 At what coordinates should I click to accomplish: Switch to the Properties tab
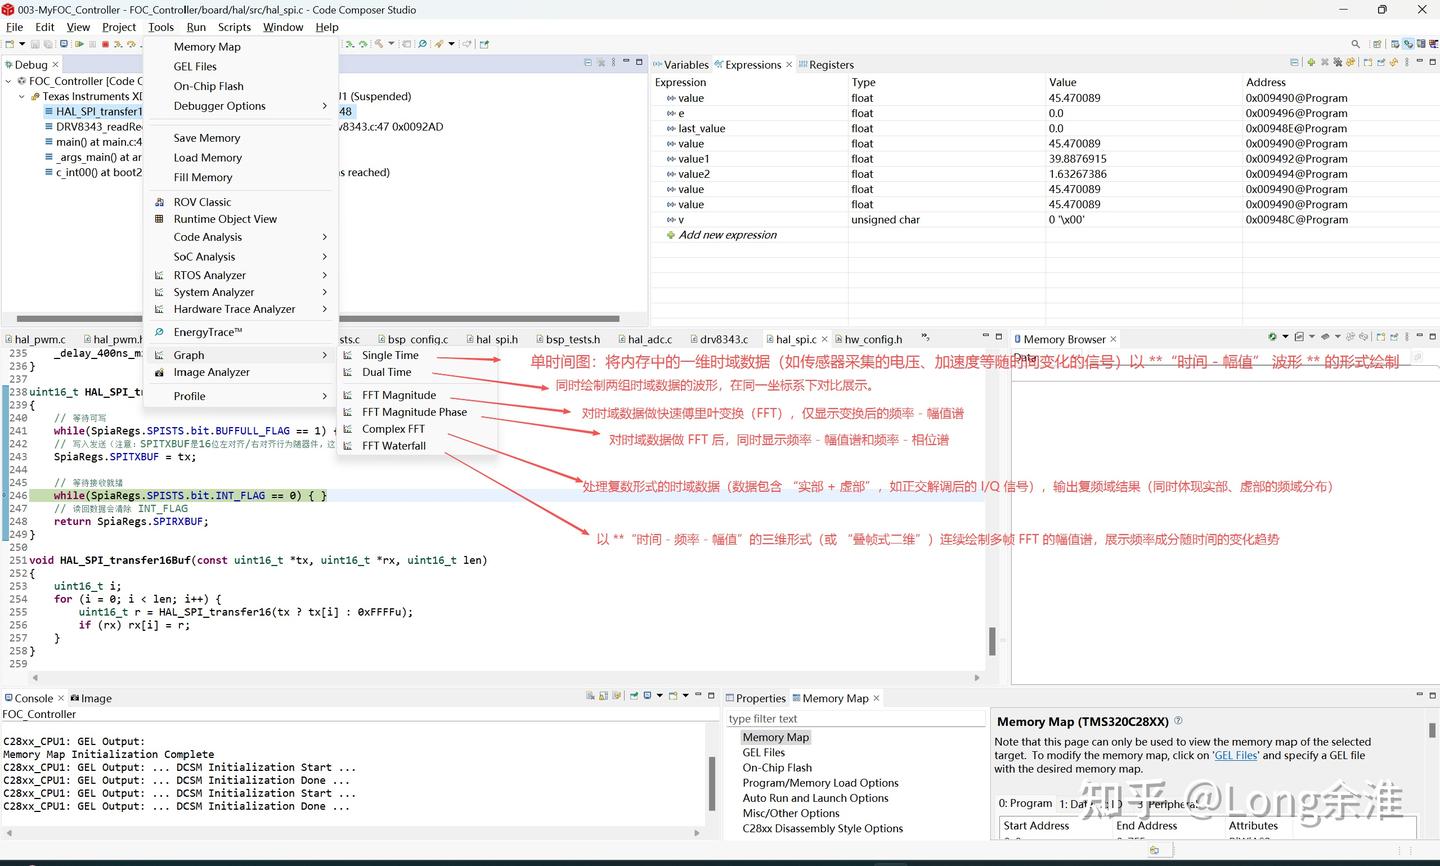pyautogui.click(x=756, y=698)
